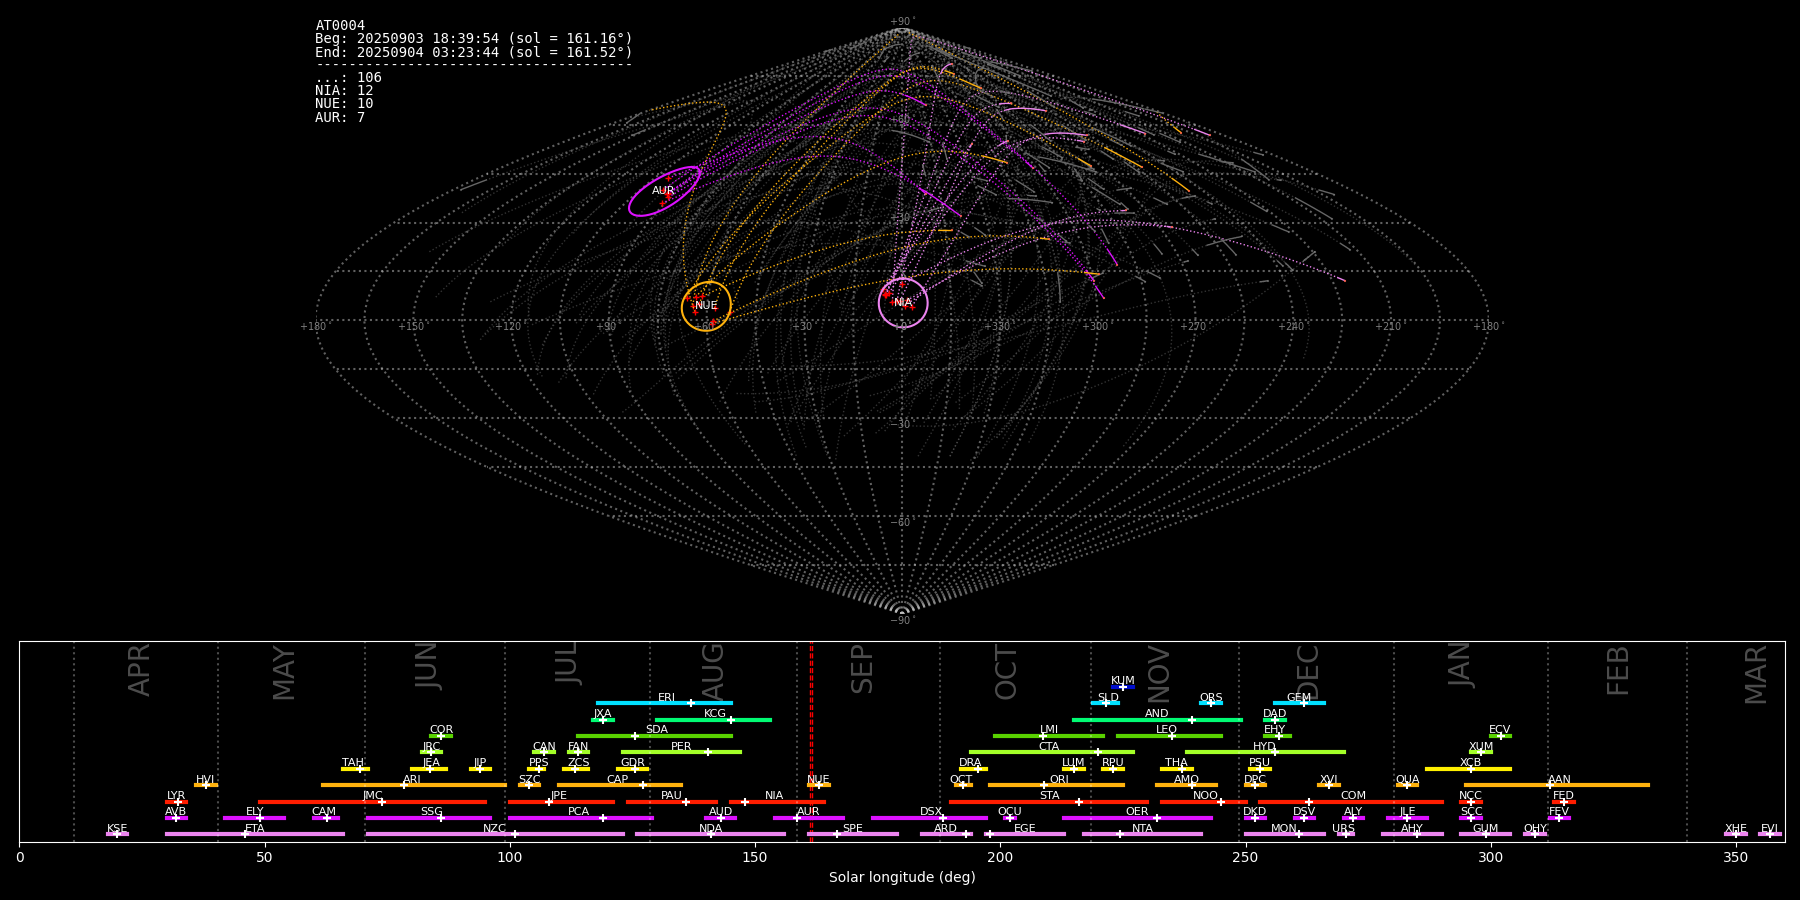Click the orange ARI shower bar
Screen dimensions: 1800x900
tap(414, 785)
